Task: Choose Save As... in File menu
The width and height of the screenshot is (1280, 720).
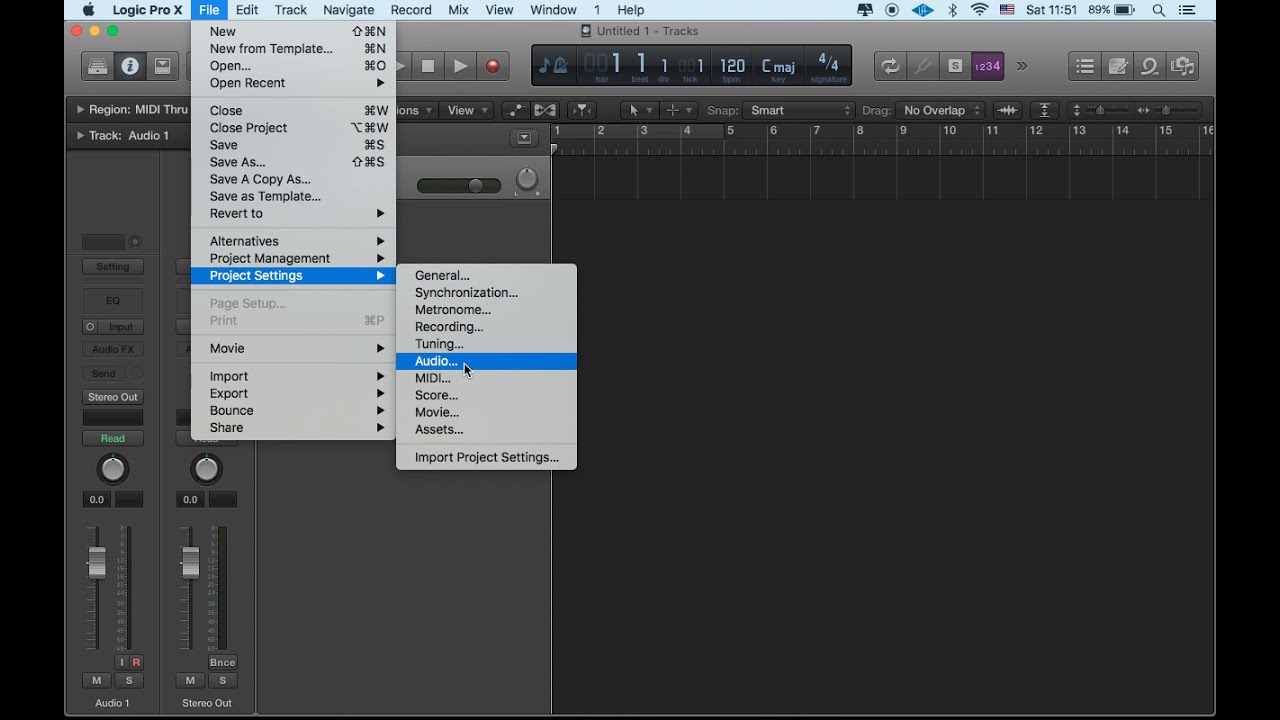Action: click(293, 162)
